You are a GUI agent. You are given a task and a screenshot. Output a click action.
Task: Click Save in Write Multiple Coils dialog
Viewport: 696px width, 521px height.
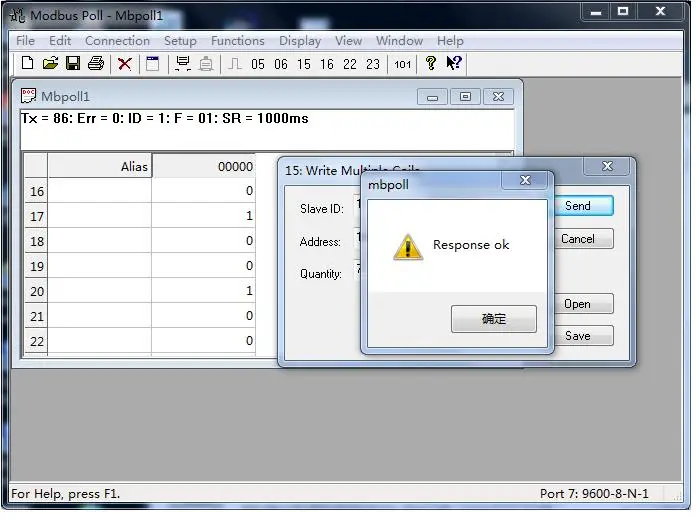pyautogui.click(x=584, y=336)
